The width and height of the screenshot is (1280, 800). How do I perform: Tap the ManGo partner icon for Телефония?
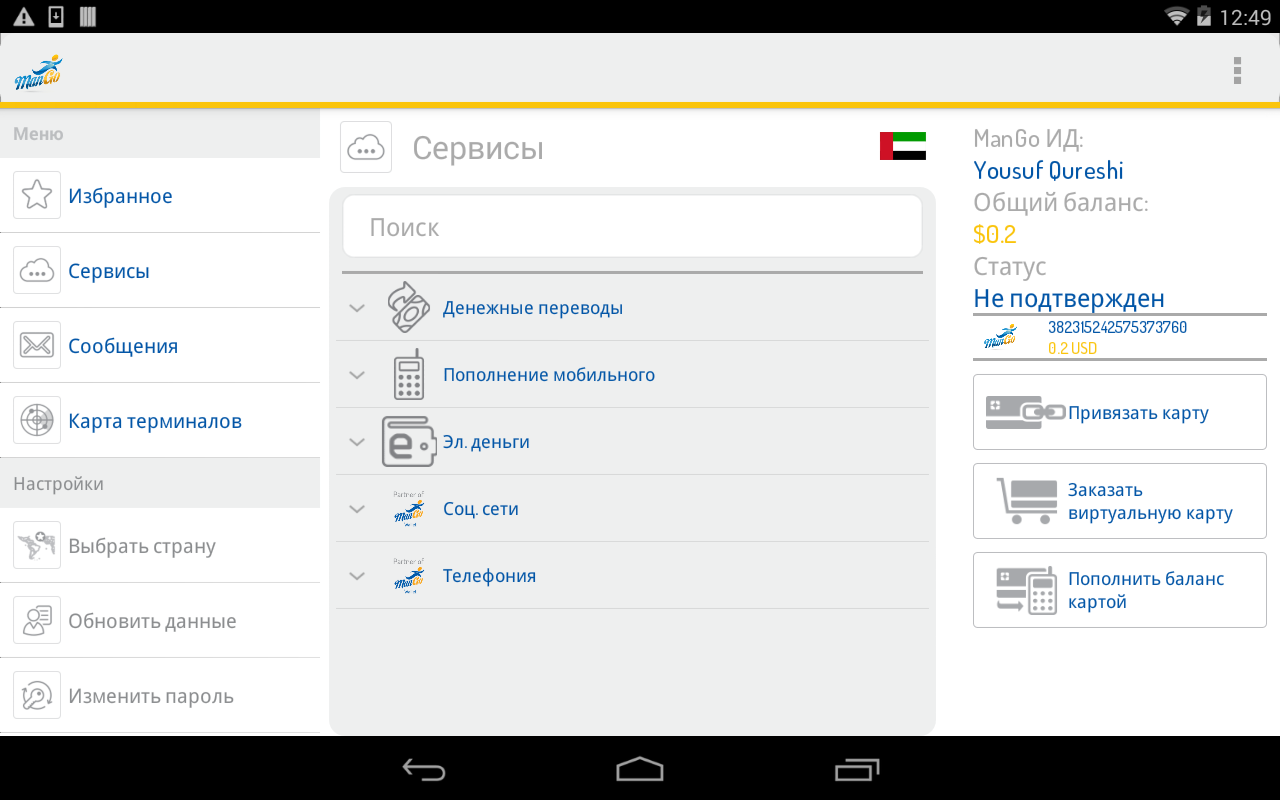click(x=409, y=575)
